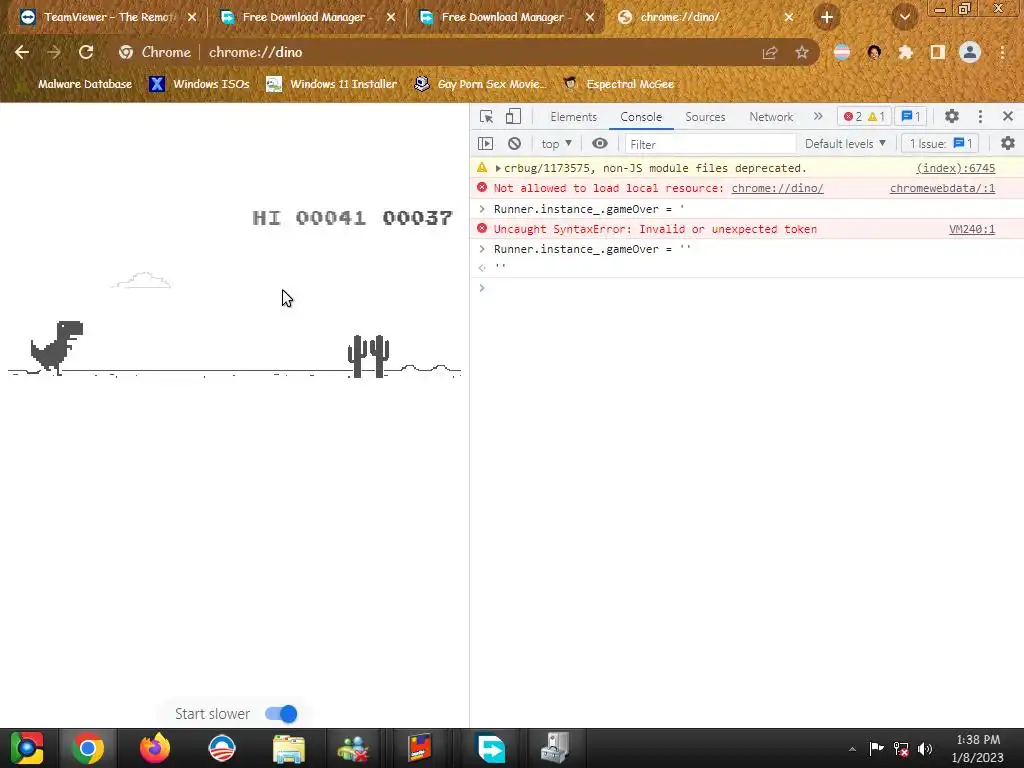Open the 'Malware Database' bookmark
This screenshot has width=1024, height=768.
click(74, 84)
